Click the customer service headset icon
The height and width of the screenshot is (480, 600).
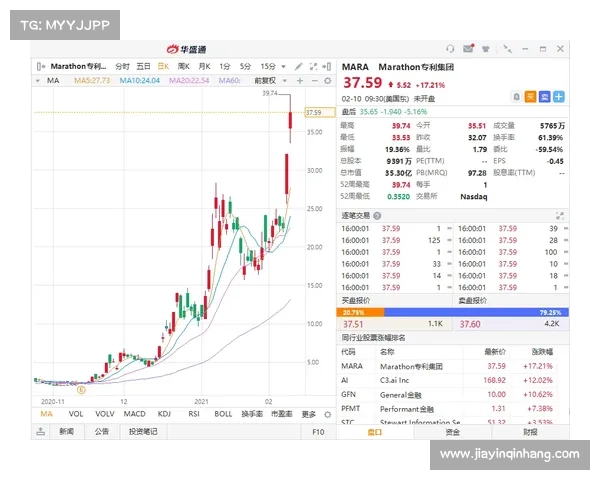tap(450, 49)
